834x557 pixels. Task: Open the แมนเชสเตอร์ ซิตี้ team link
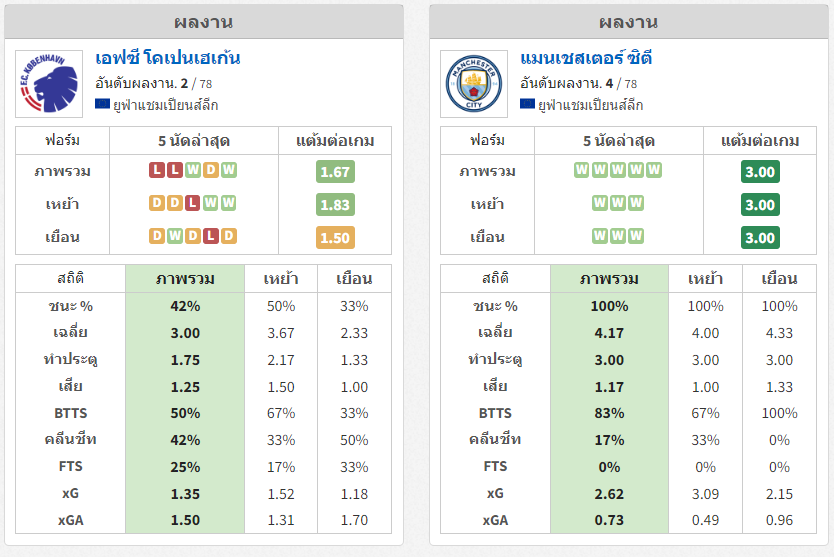586,58
